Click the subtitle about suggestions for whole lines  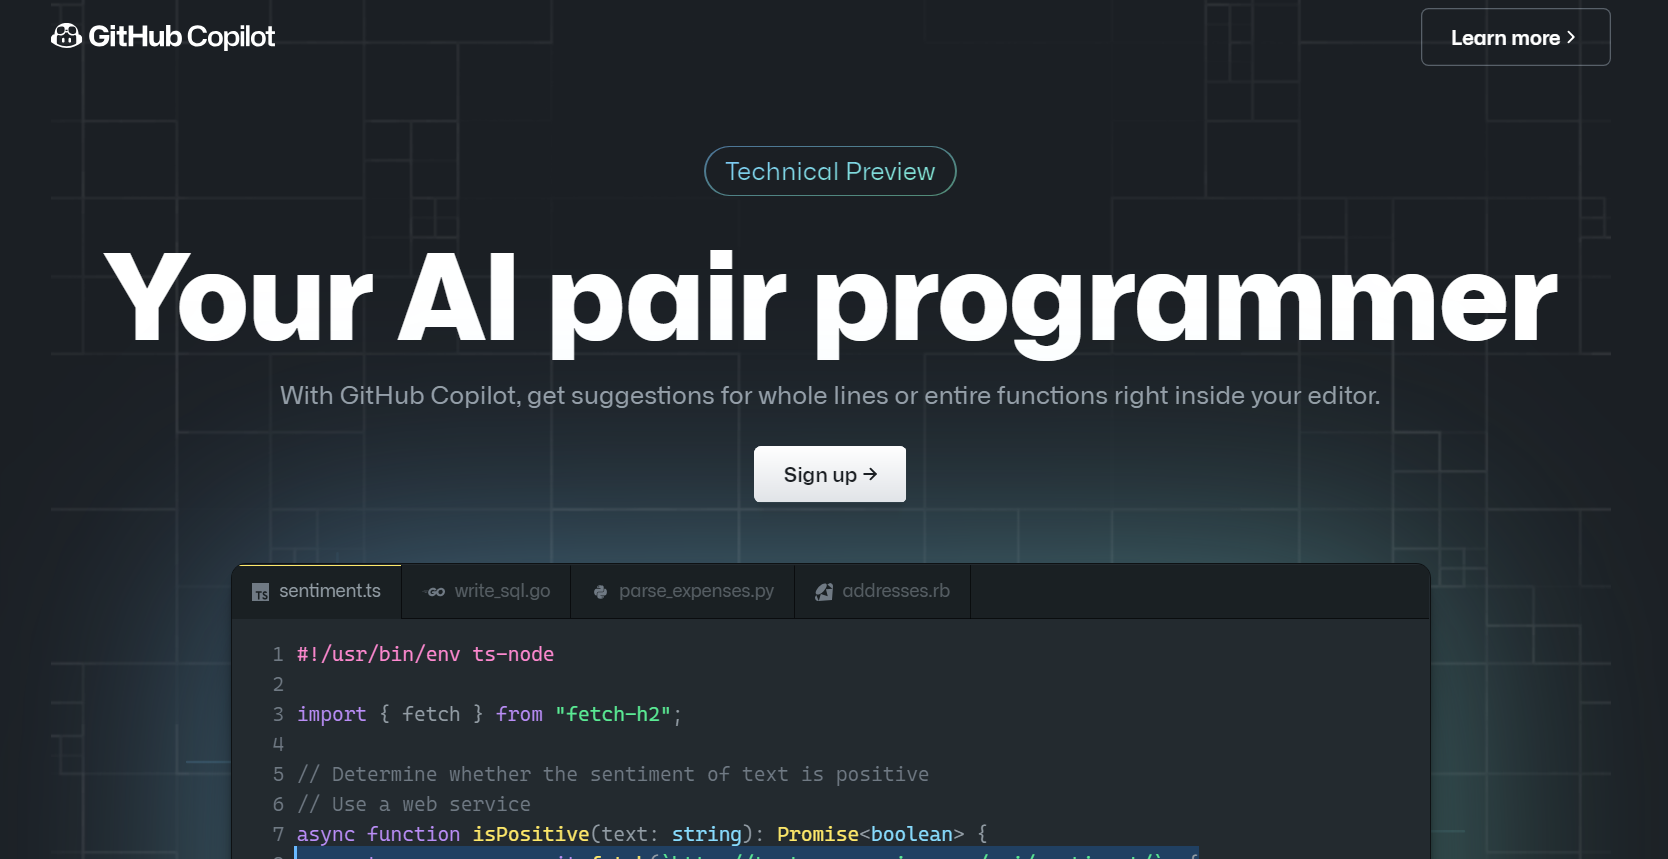tap(830, 396)
